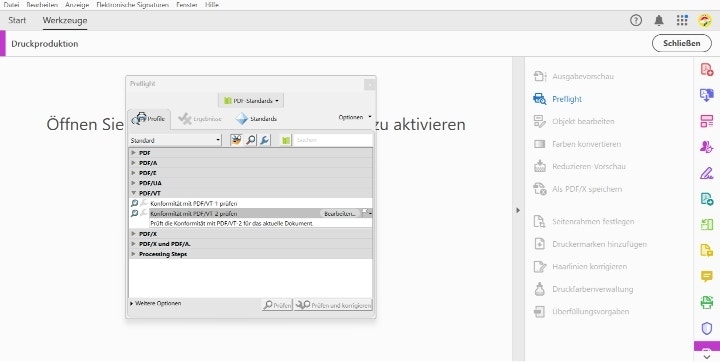The height and width of the screenshot is (363, 720).
Task: Open the shield protect sidebar tool
Action: click(x=706, y=328)
